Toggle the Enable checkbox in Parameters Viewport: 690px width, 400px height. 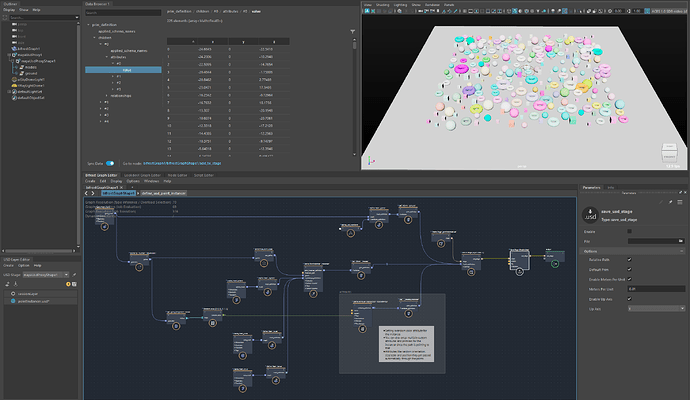[629, 231]
